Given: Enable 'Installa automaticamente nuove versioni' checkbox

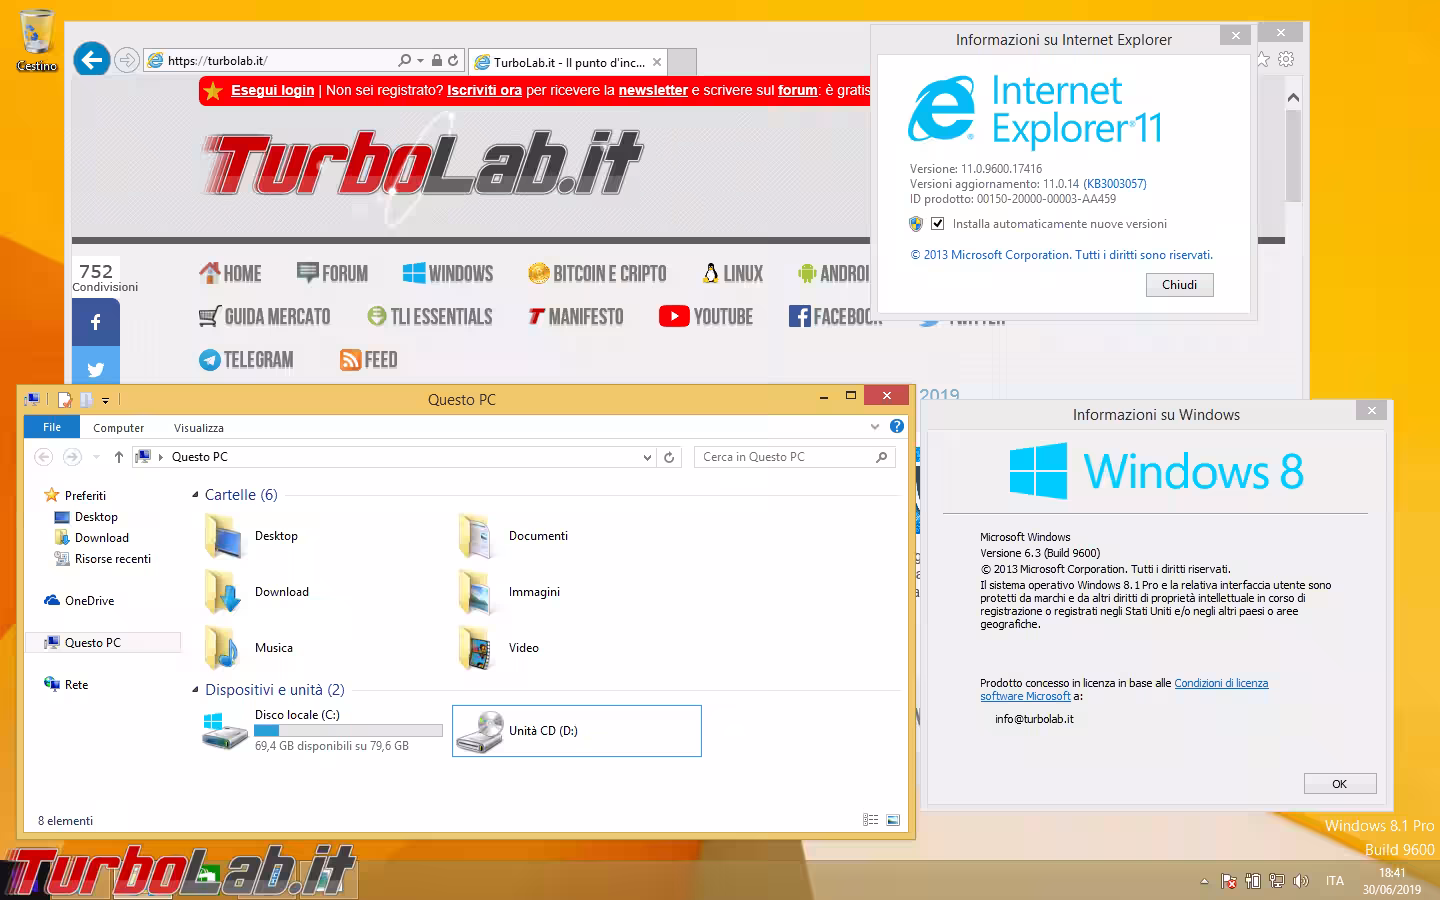Looking at the screenshot, I should click(x=937, y=223).
